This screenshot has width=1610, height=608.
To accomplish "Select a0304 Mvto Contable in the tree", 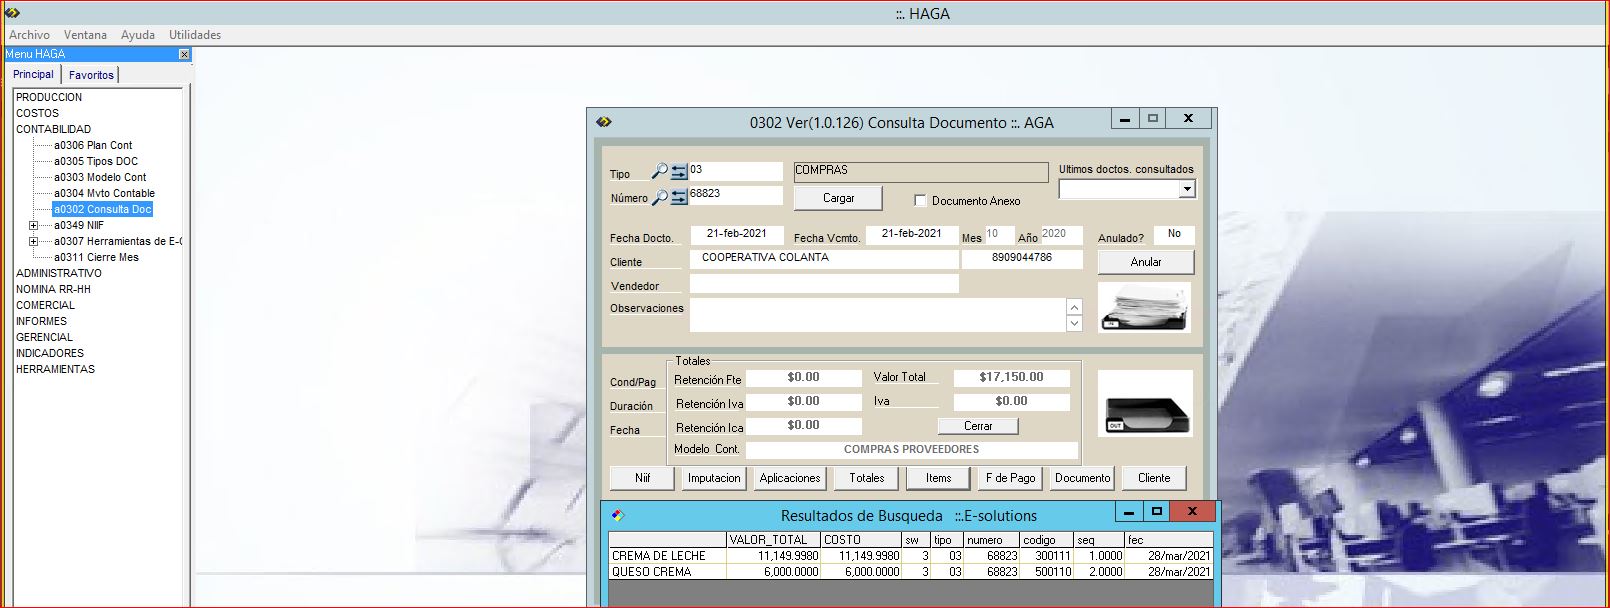I will pos(104,193).
